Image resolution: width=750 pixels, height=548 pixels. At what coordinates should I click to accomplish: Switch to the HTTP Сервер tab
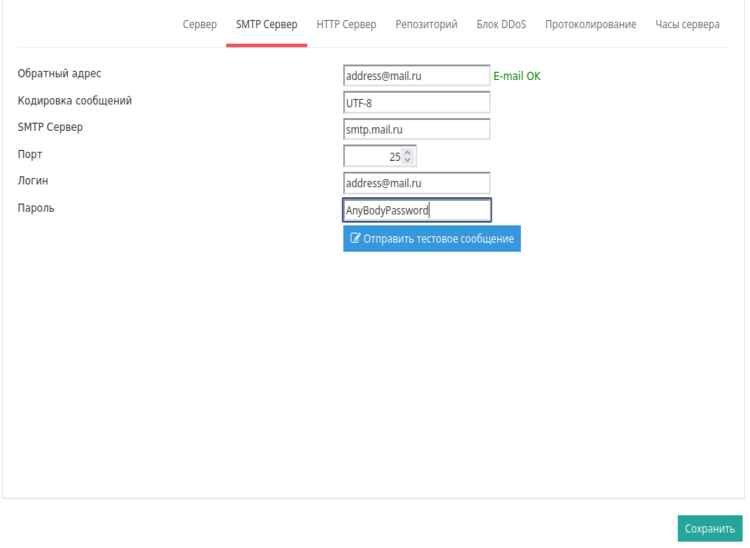346,24
